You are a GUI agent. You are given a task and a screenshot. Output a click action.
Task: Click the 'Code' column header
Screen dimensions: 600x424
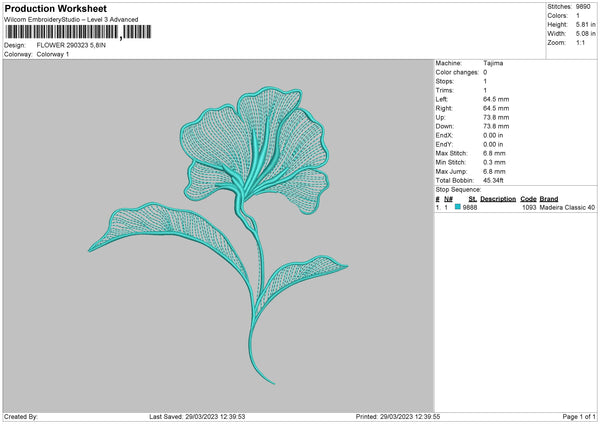pyautogui.click(x=528, y=199)
